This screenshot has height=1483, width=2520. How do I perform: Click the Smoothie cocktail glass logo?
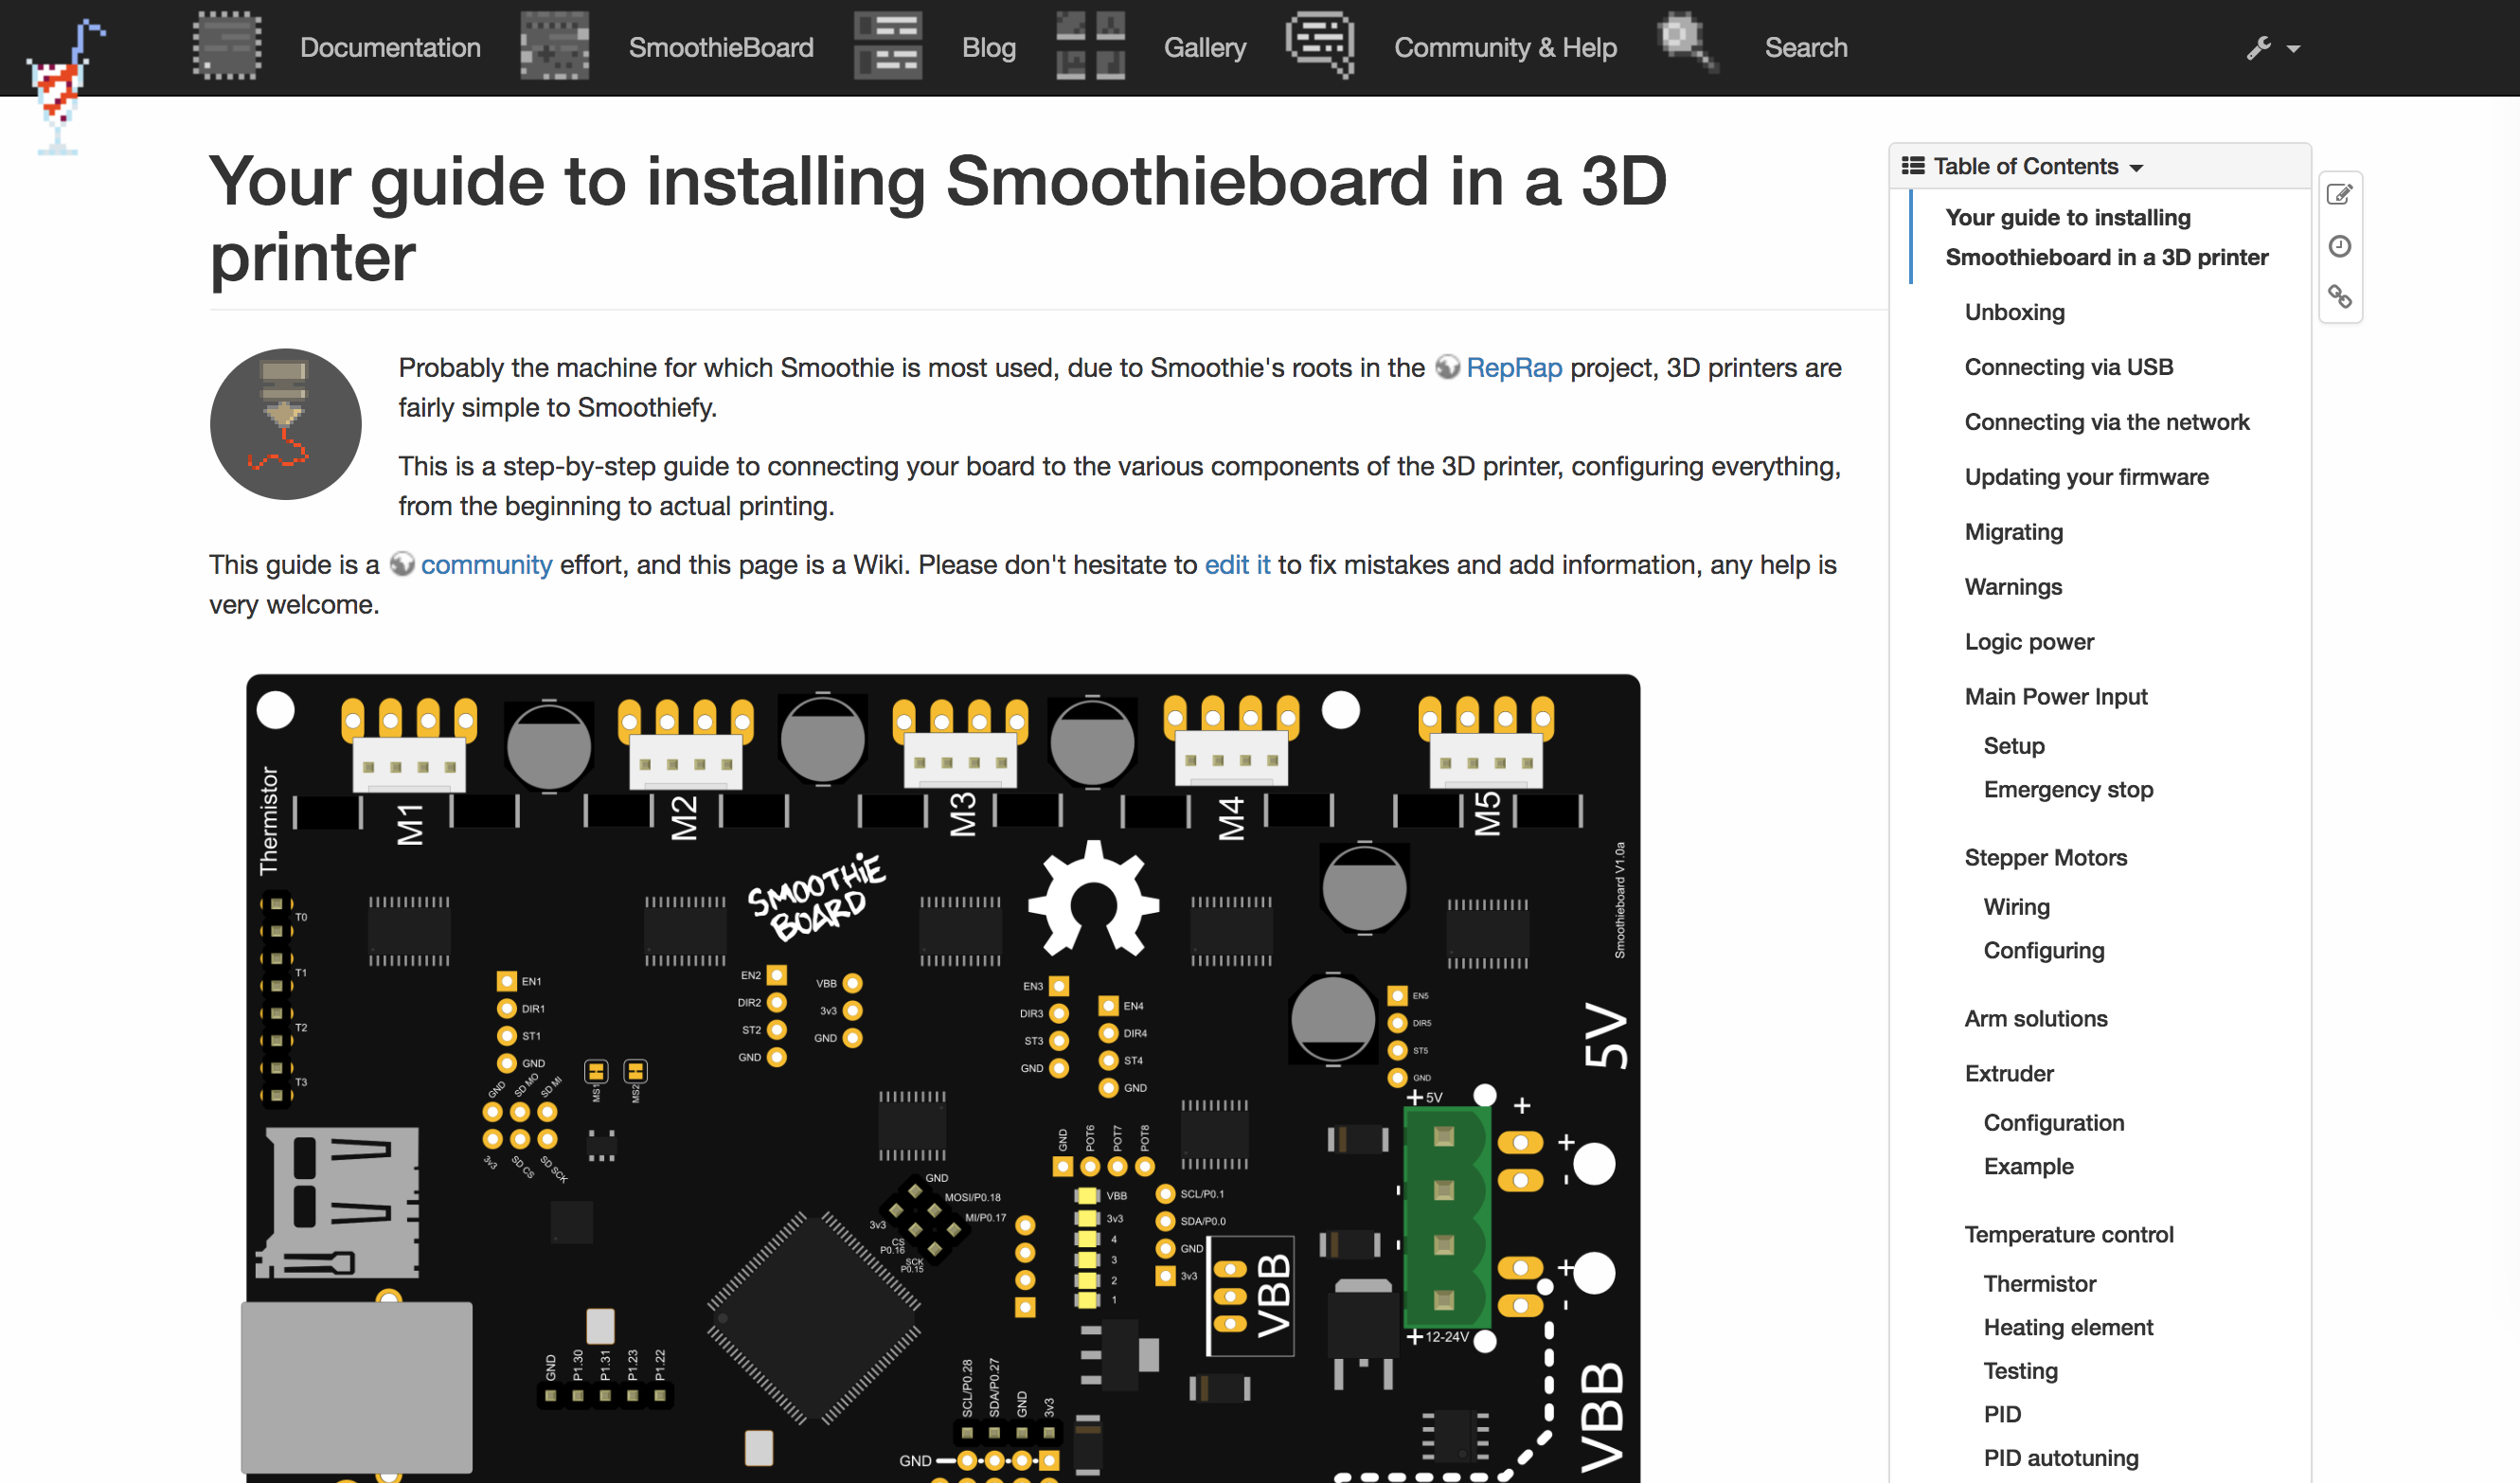click(x=64, y=88)
